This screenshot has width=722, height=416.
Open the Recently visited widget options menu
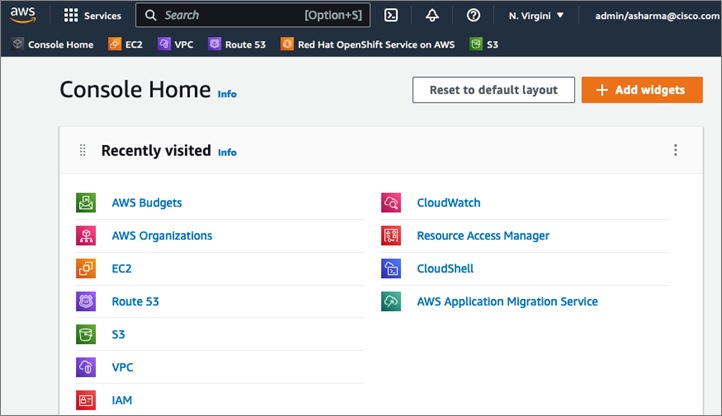675,150
